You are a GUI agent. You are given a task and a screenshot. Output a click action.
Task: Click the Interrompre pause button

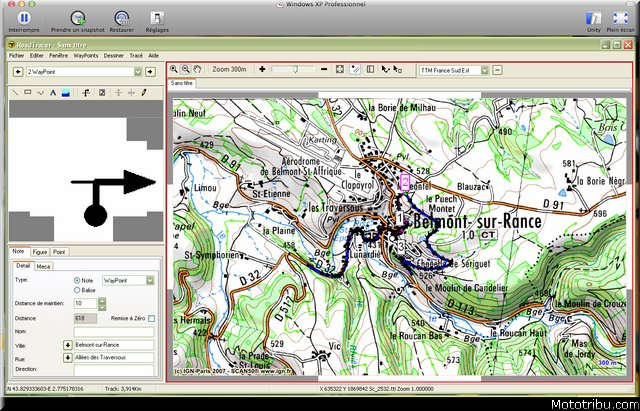[24, 18]
